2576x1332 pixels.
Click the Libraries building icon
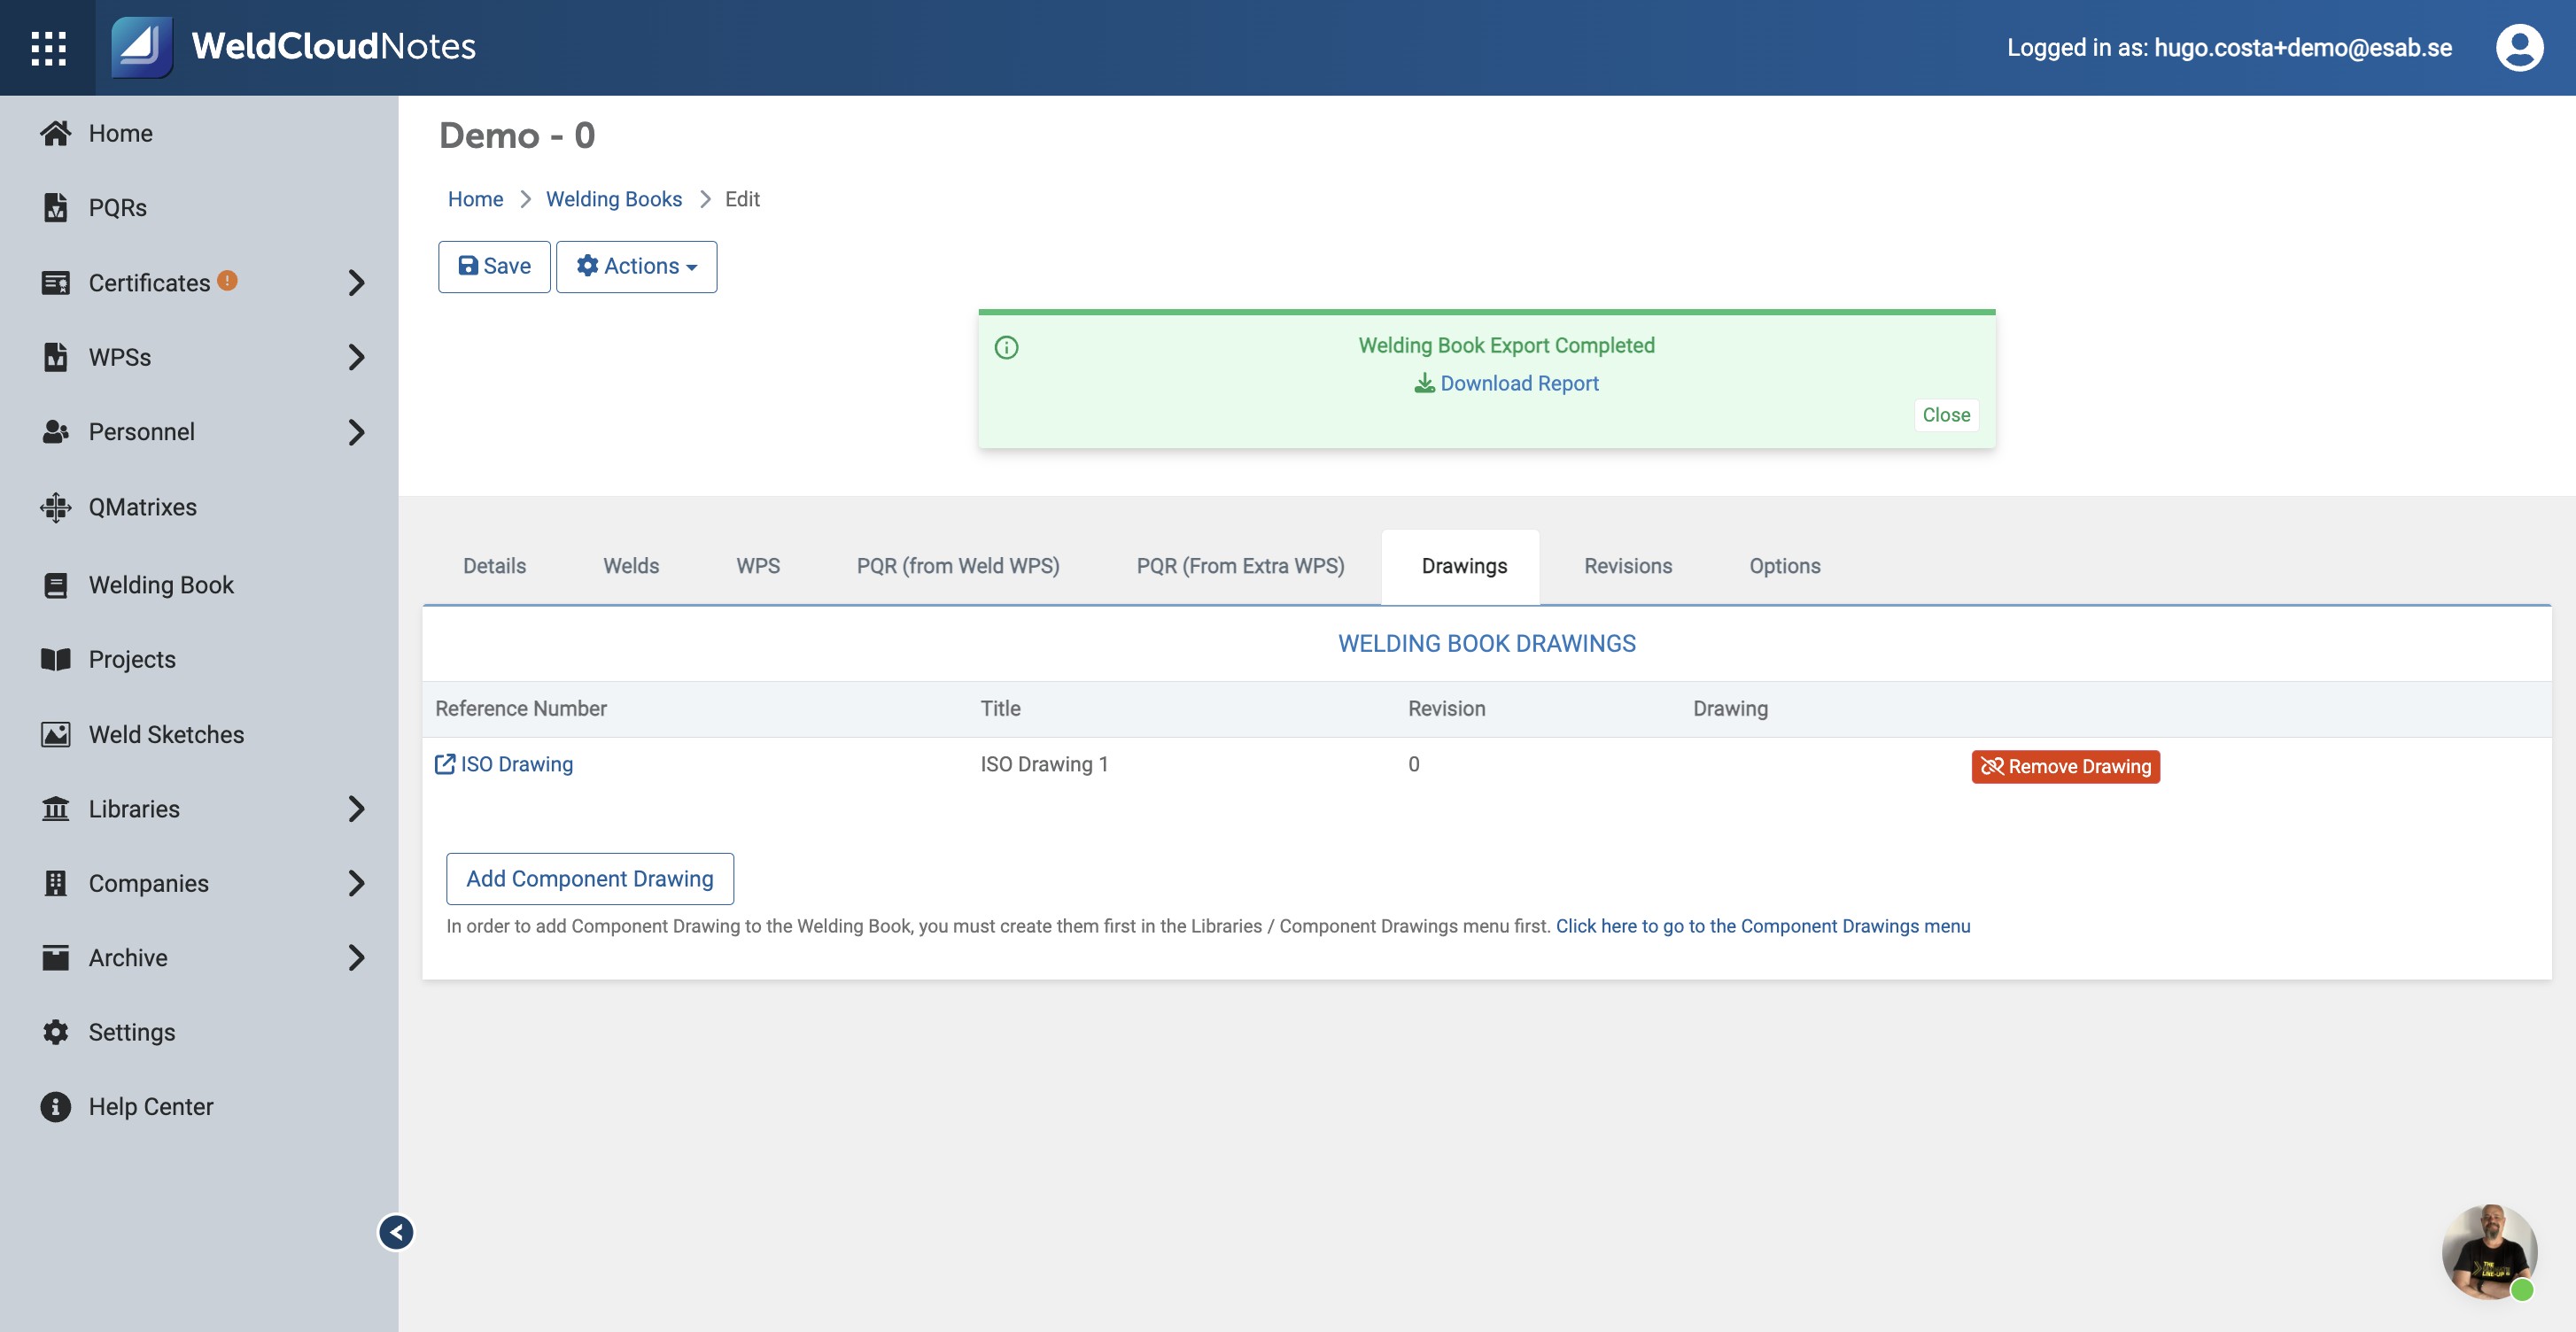pos(55,808)
